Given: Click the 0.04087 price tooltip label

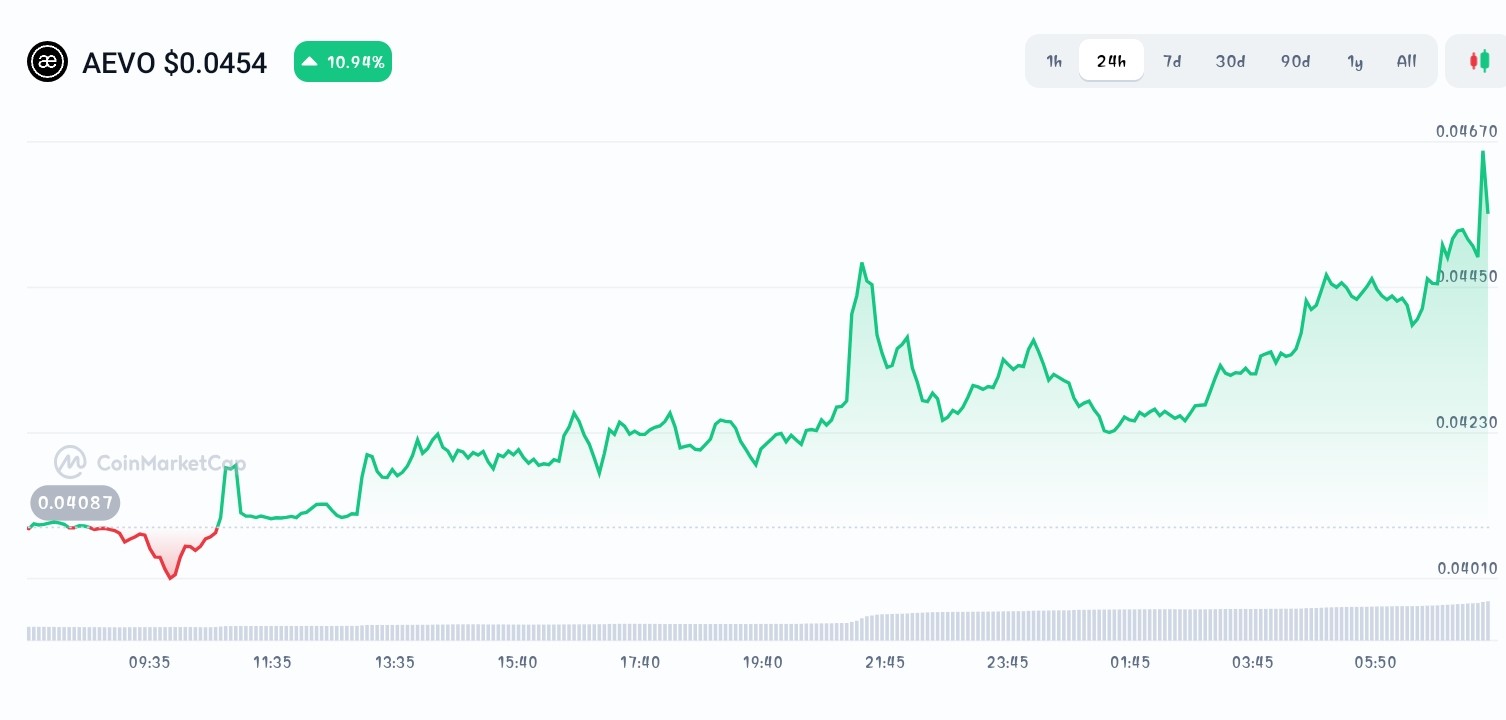Looking at the screenshot, I should pos(74,503).
